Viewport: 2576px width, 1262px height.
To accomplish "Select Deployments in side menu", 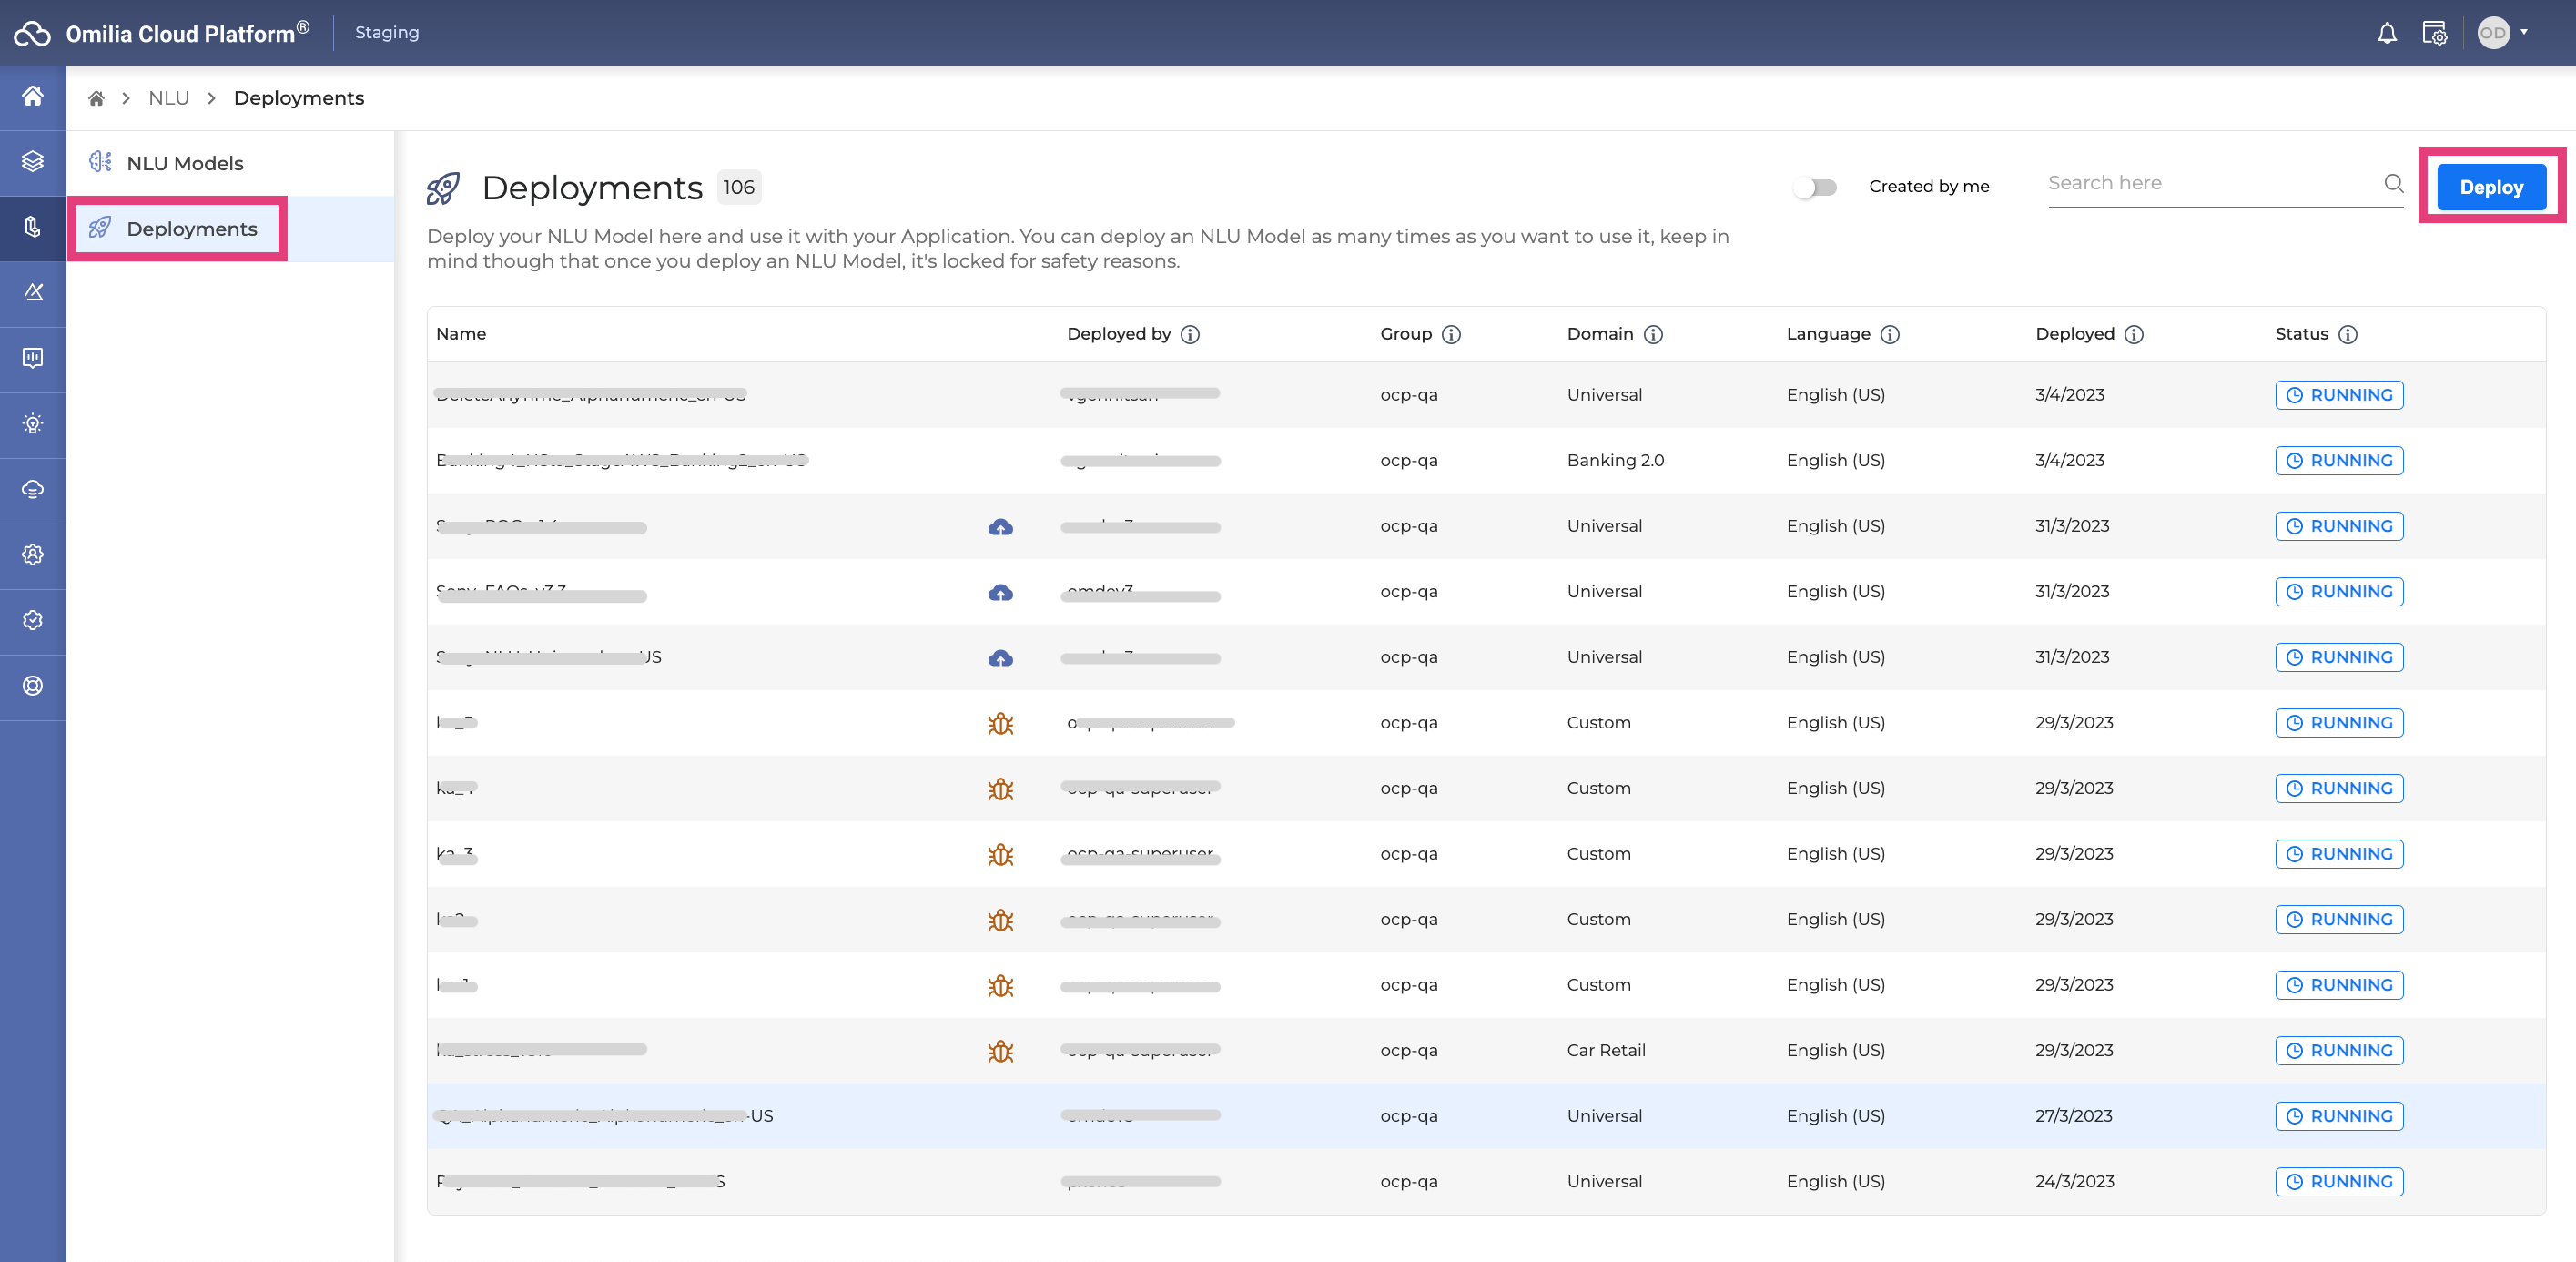I will (x=191, y=229).
